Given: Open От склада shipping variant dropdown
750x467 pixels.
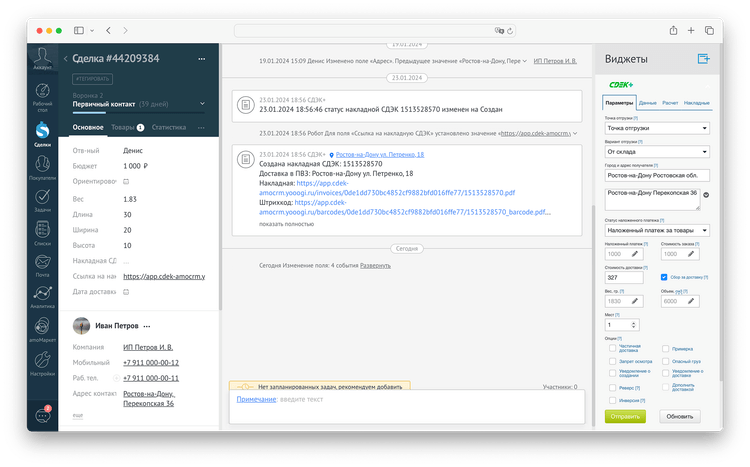Looking at the screenshot, I should [657, 152].
